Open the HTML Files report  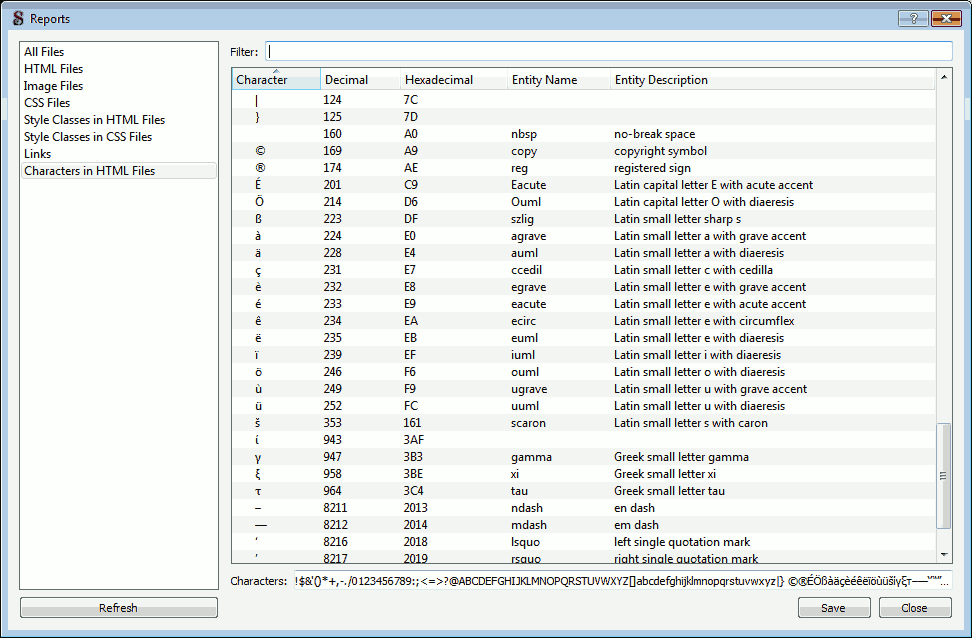tap(53, 69)
